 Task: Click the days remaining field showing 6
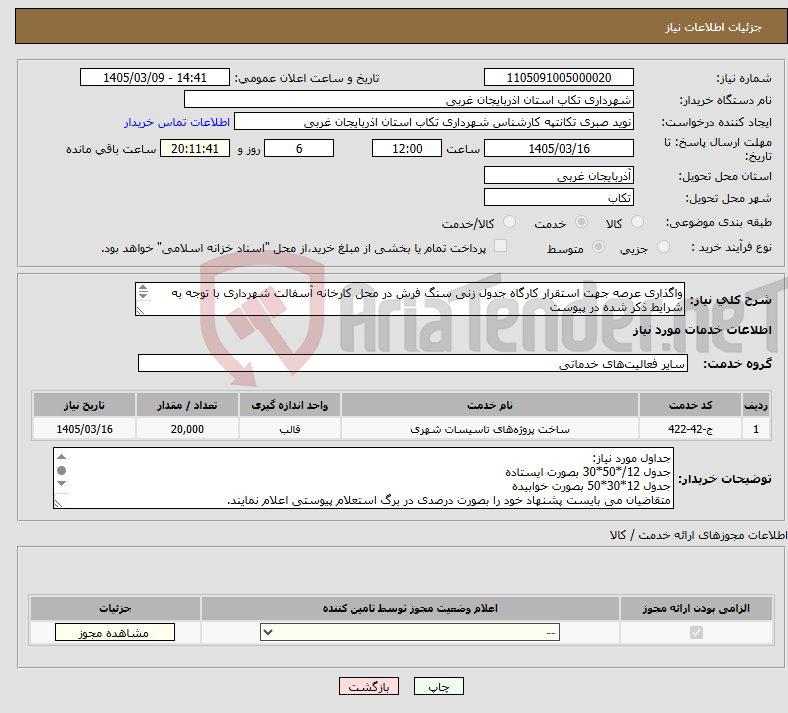point(299,149)
